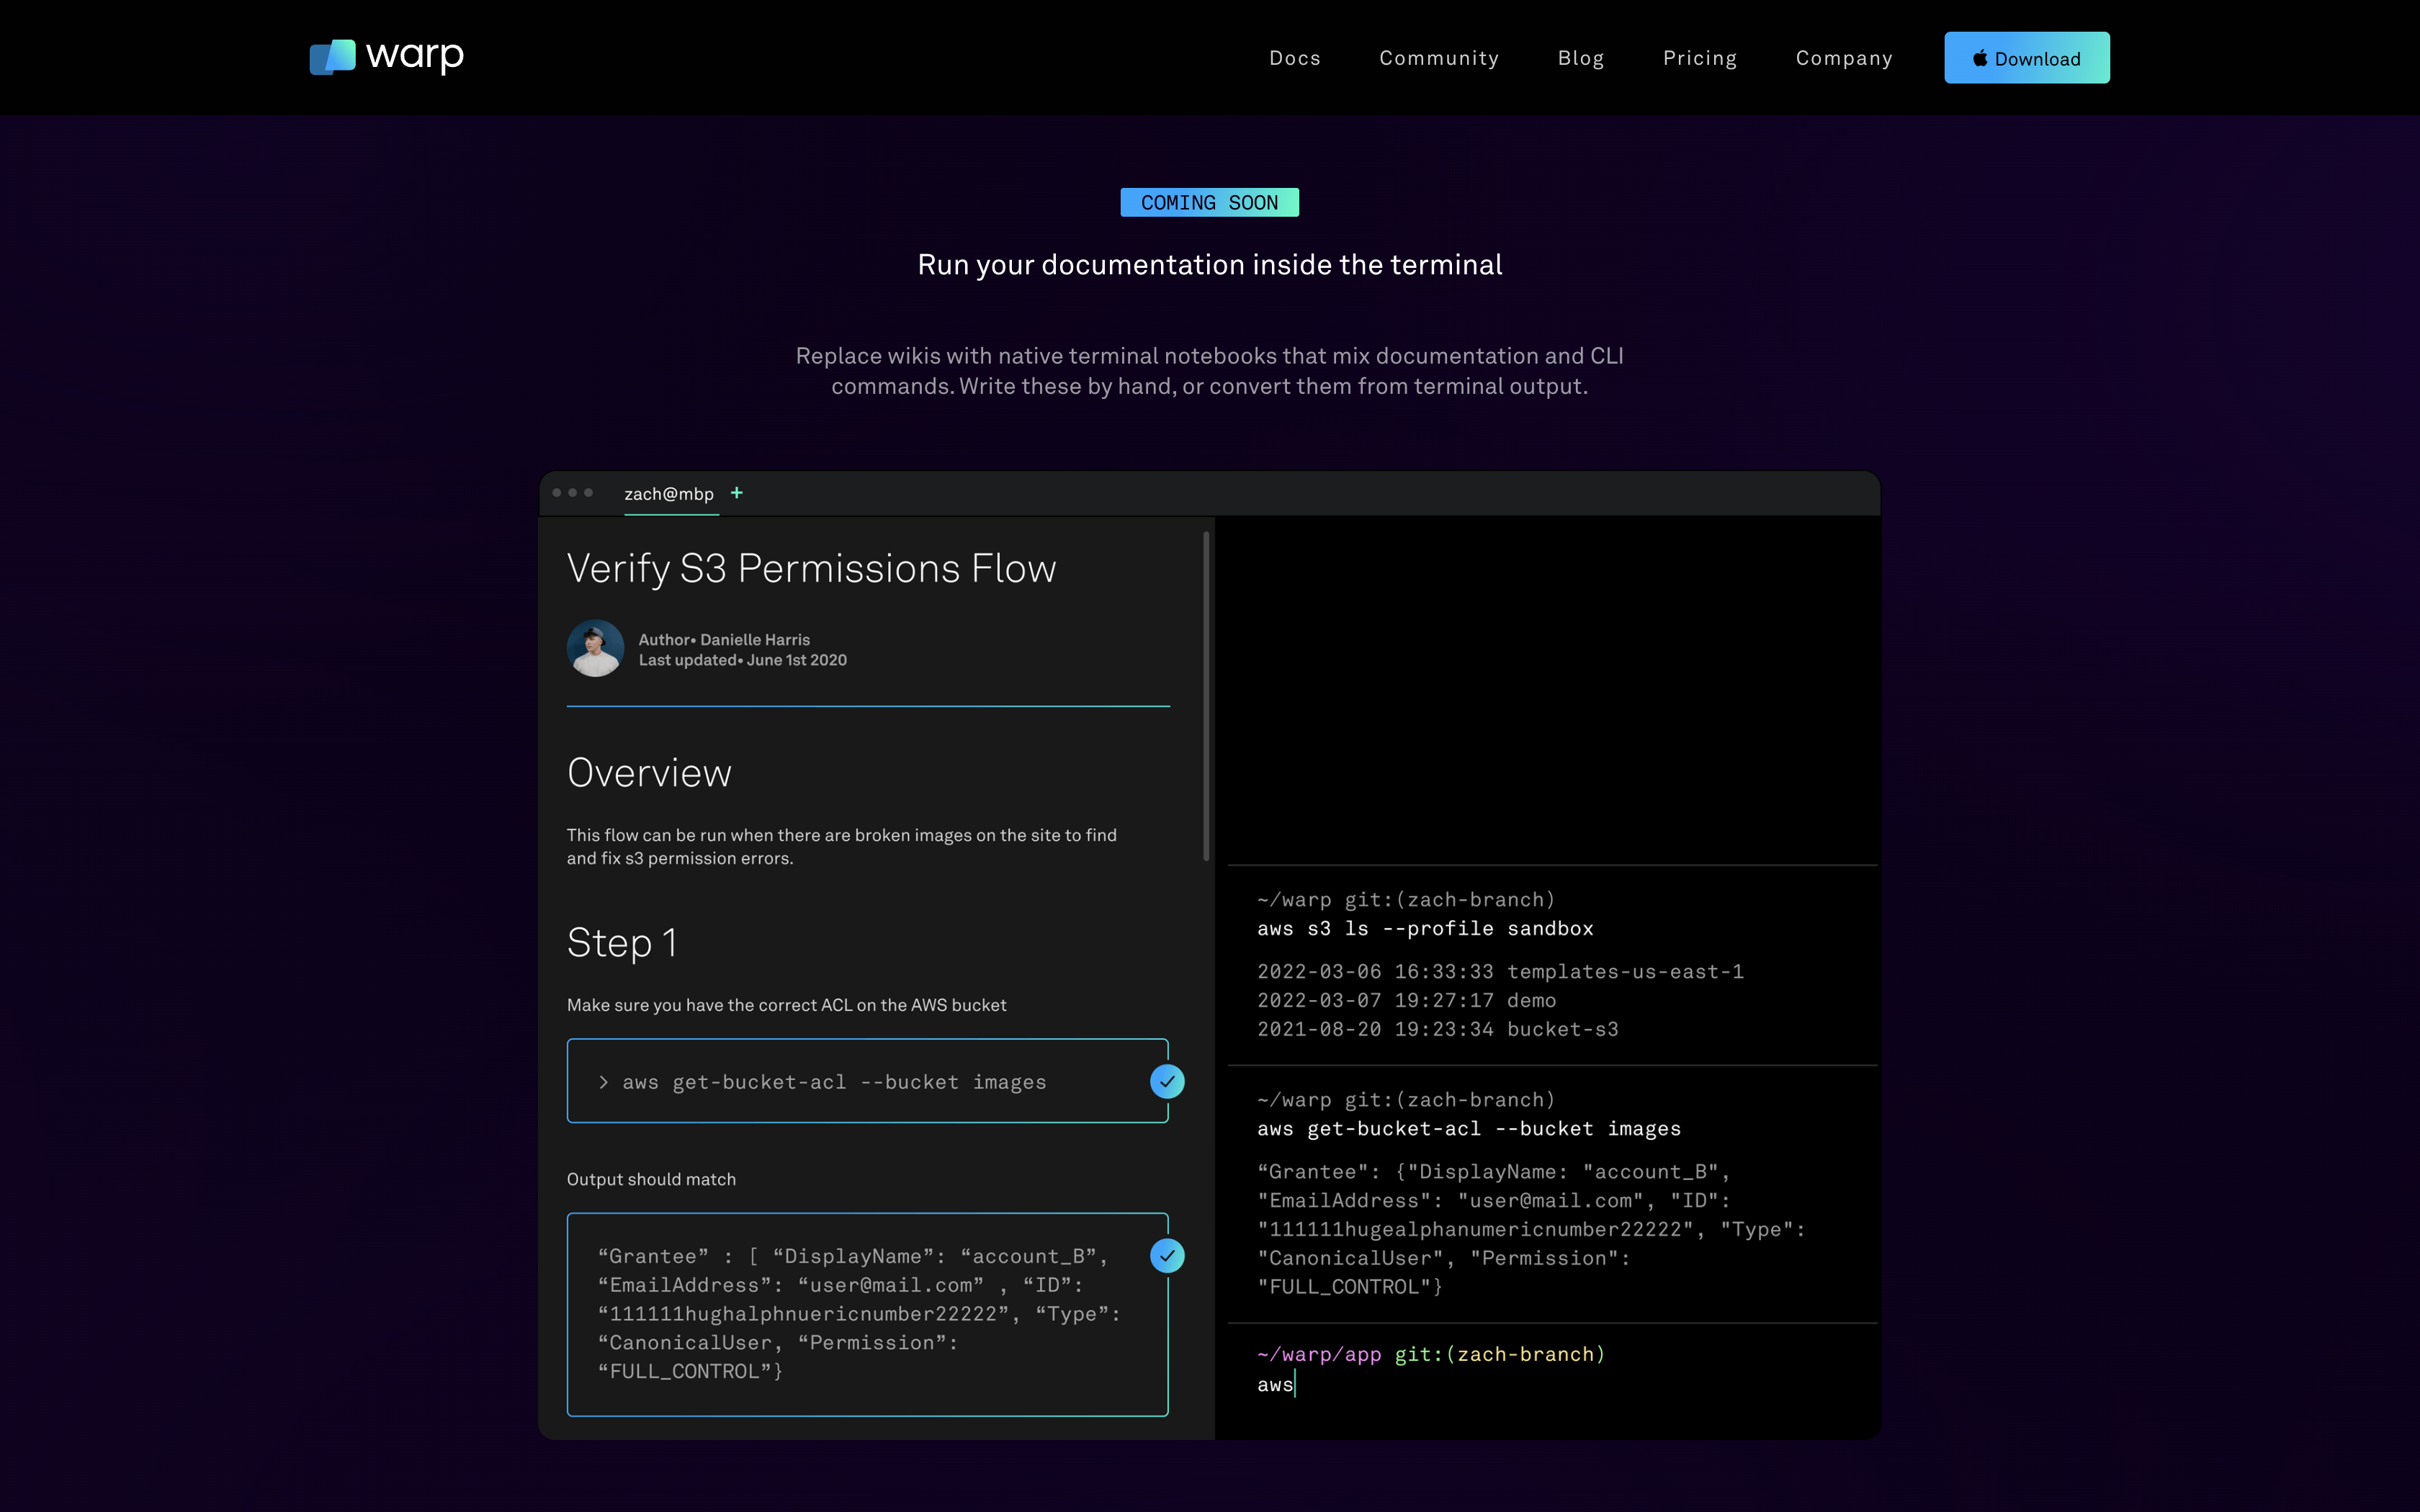Image resolution: width=2420 pixels, height=1512 pixels.
Task: Click the 'Step 1' heading
Action: coord(622,942)
